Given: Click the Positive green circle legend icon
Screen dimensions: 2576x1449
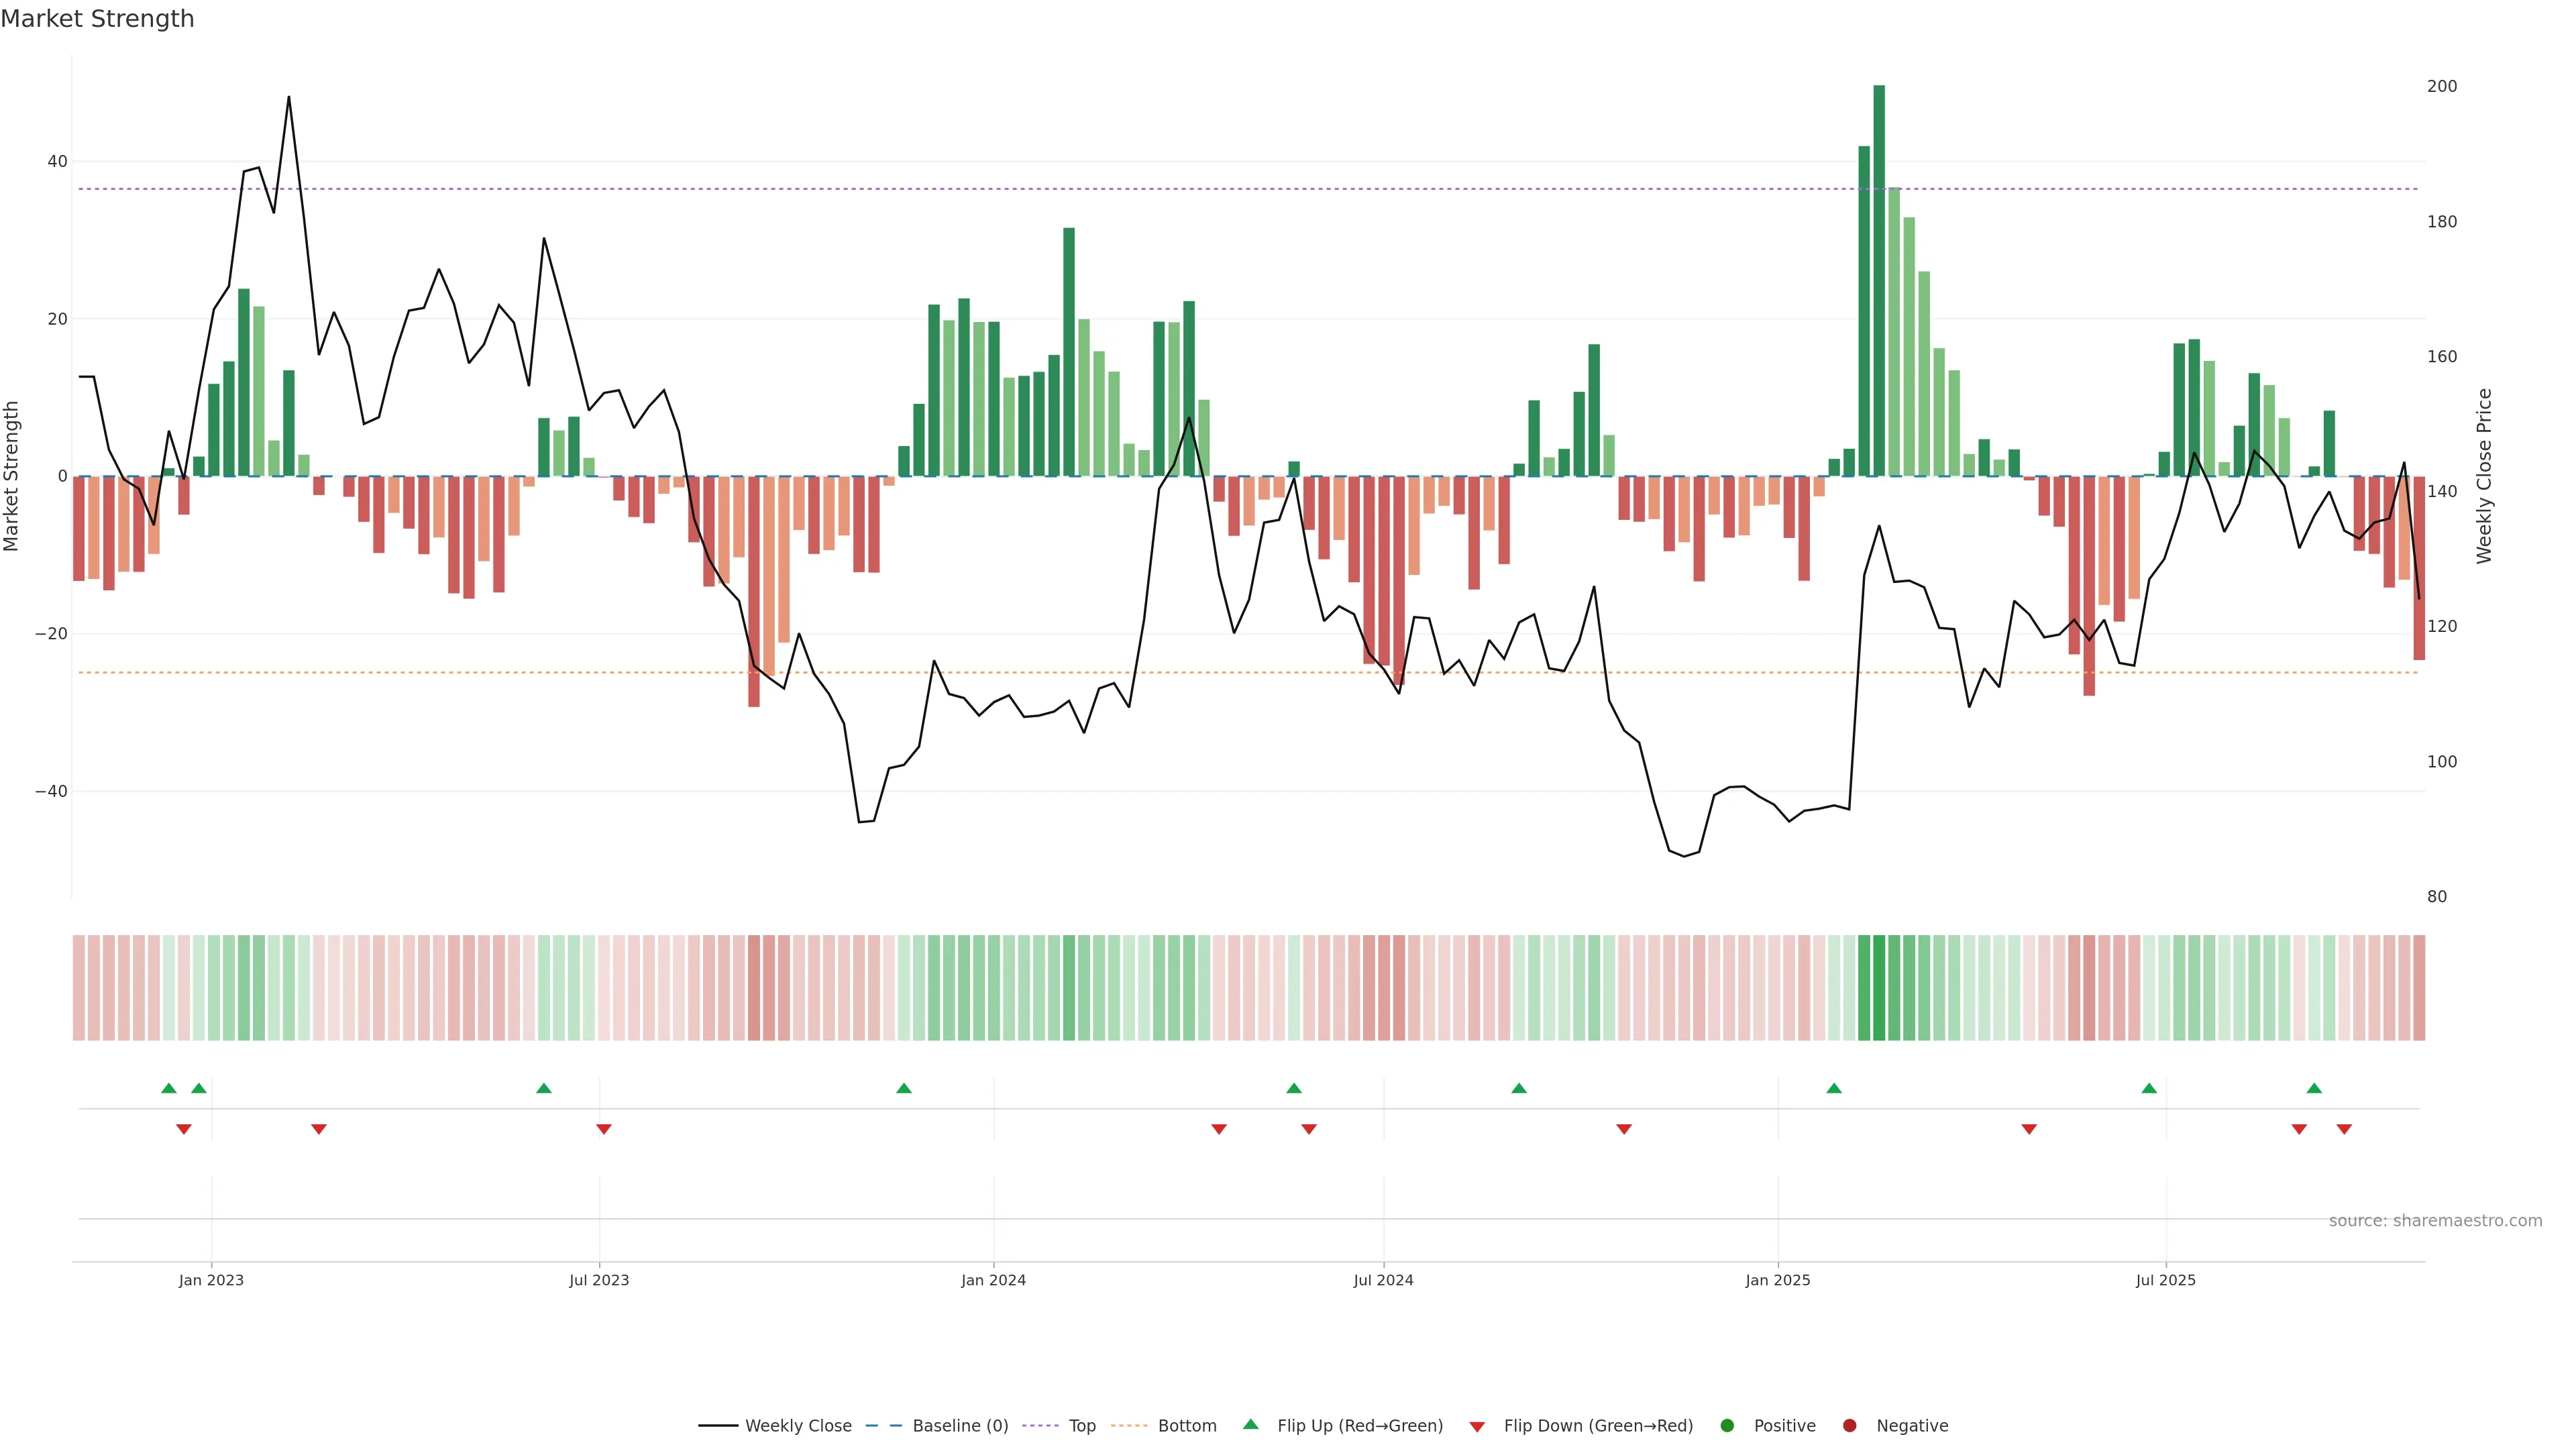Looking at the screenshot, I should click(x=1727, y=1425).
